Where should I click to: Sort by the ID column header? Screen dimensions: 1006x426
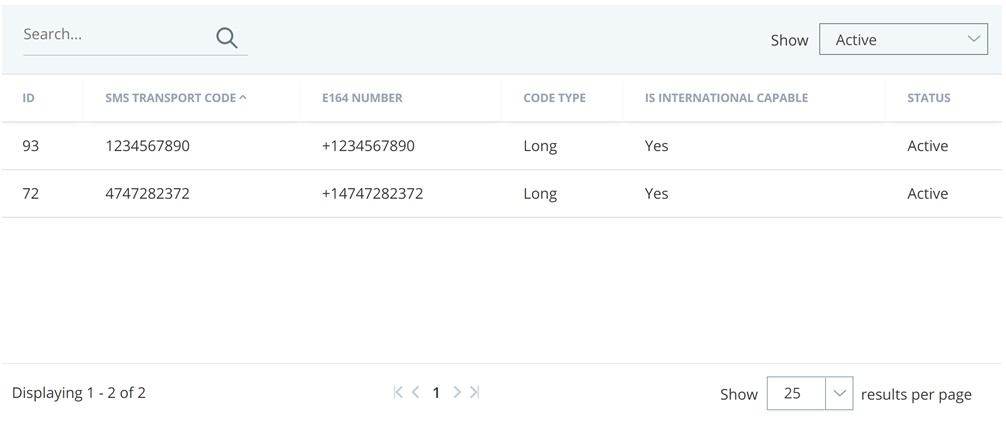[28, 98]
